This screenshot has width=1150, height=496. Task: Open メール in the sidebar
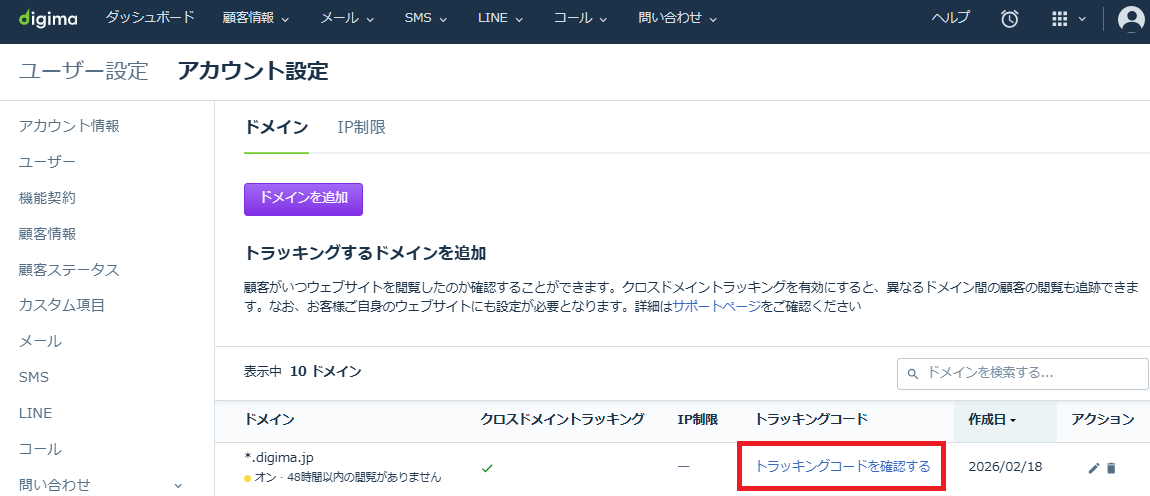40,341
